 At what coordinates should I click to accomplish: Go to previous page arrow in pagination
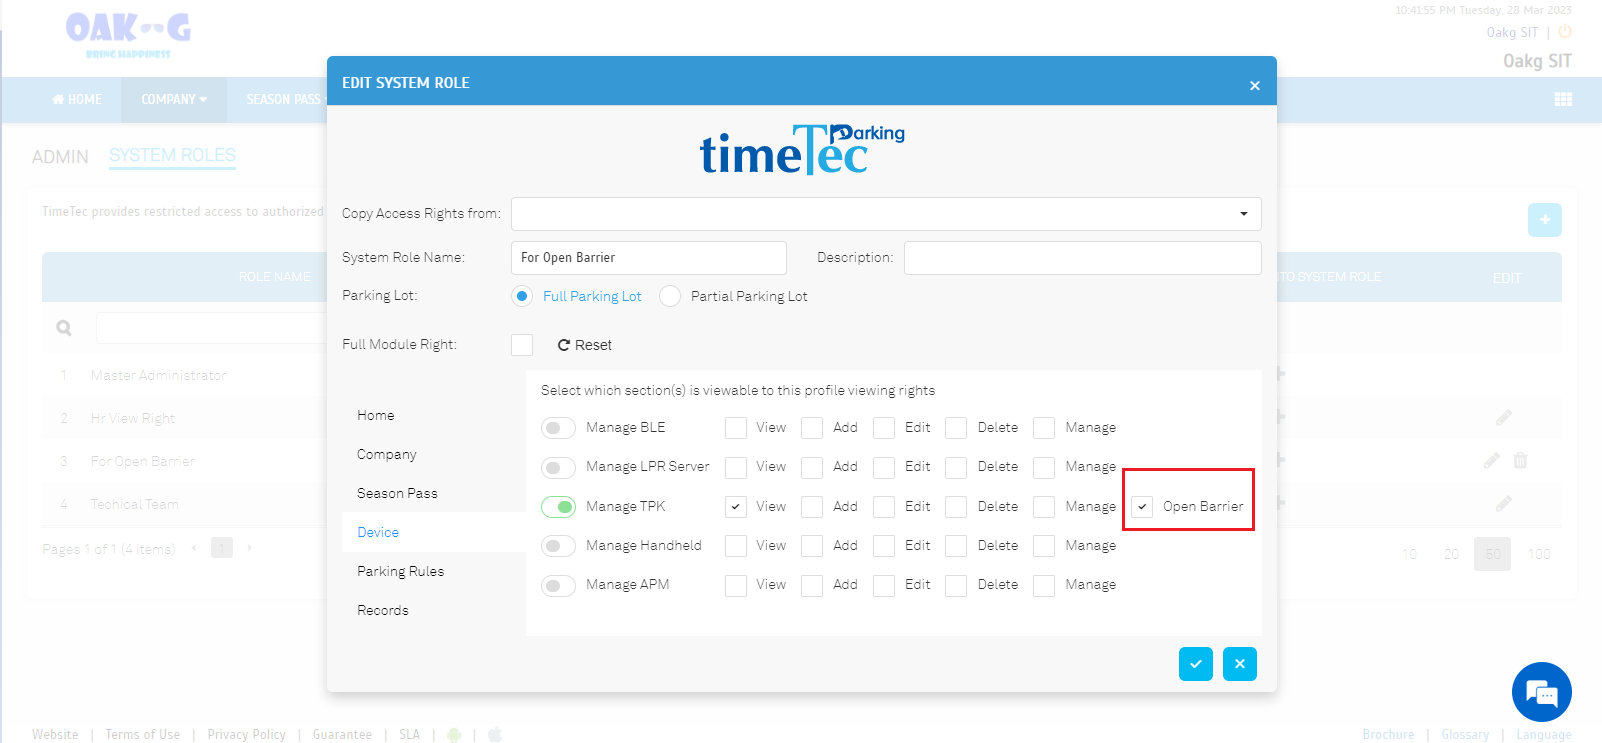(x=193, y=548)
